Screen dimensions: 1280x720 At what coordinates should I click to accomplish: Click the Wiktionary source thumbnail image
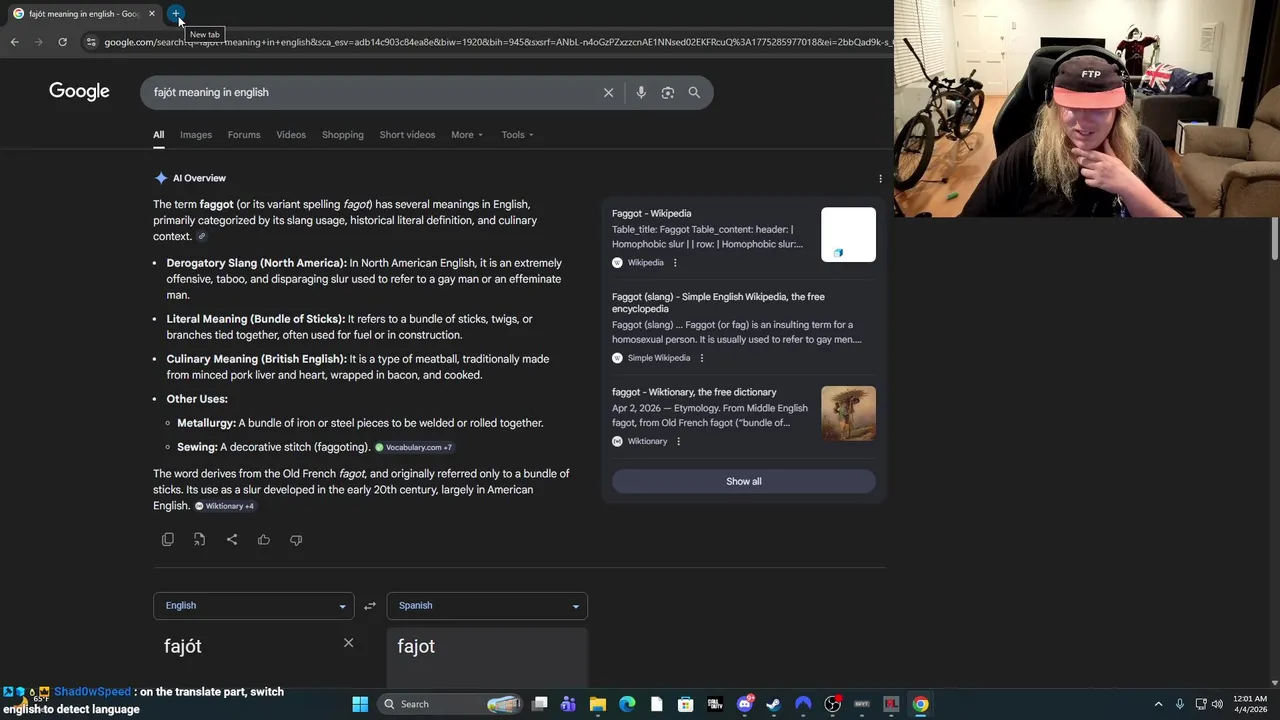point(848,413)
